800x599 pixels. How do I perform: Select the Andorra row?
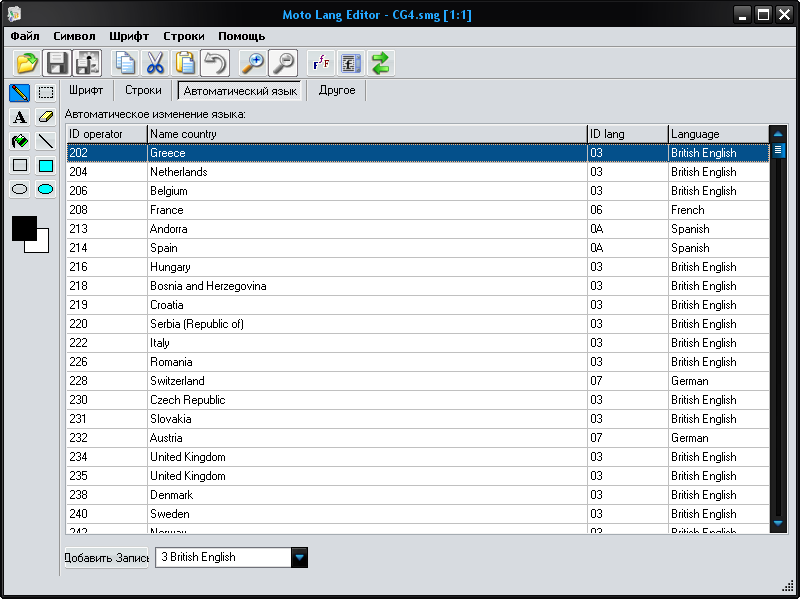pos(418,229)
